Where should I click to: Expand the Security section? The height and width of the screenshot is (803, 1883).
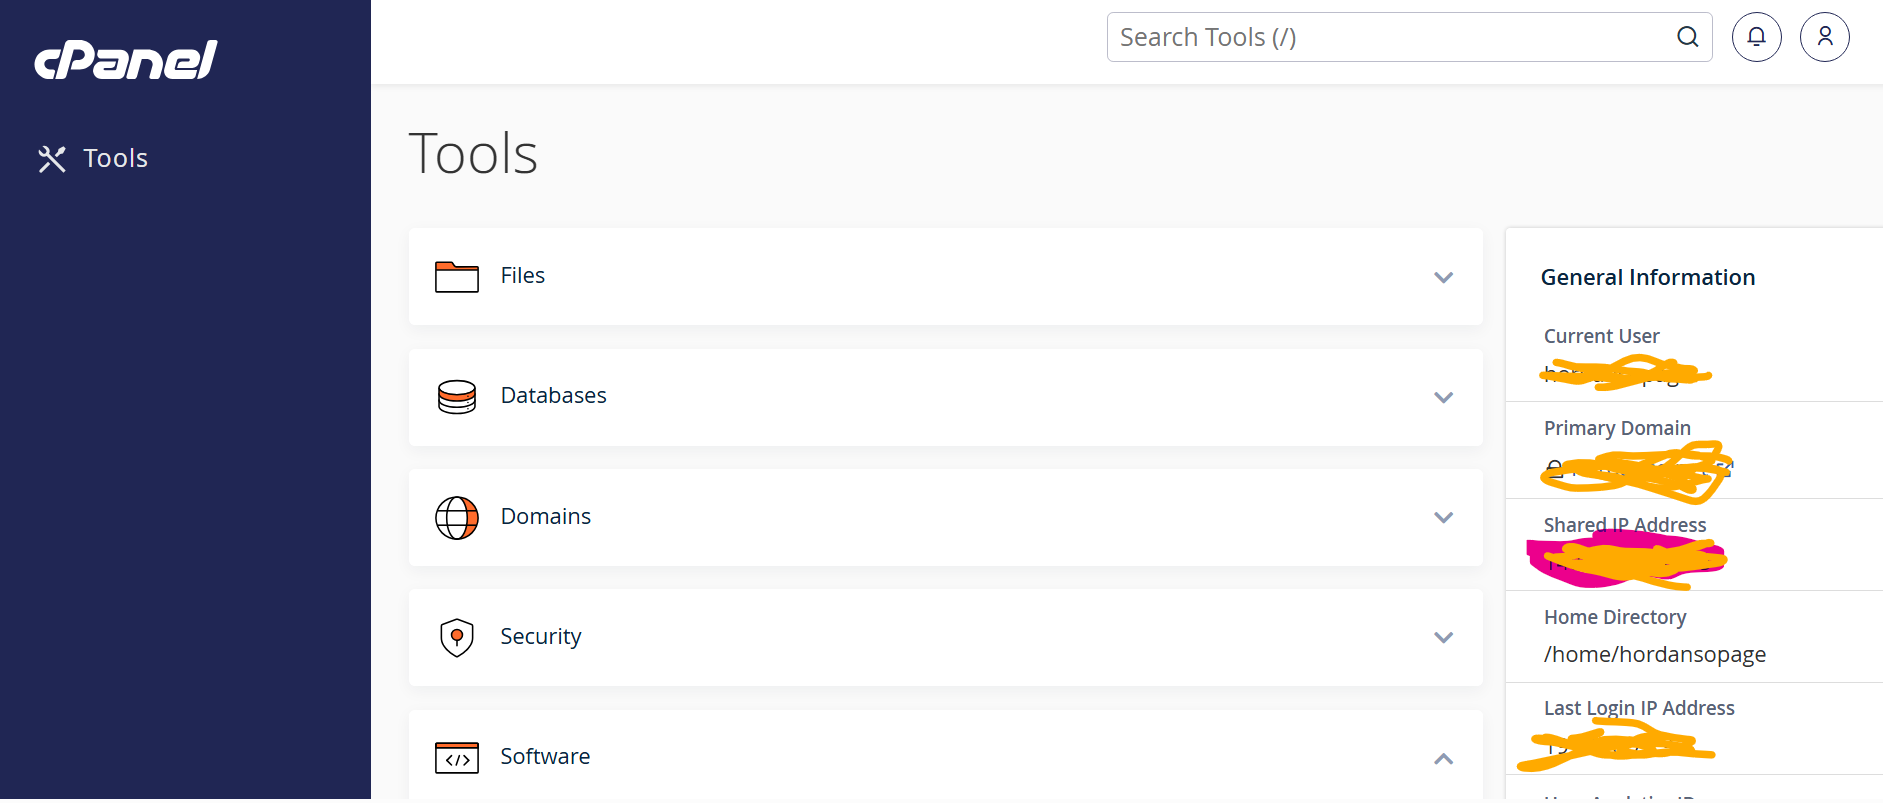coord(1443,637)
